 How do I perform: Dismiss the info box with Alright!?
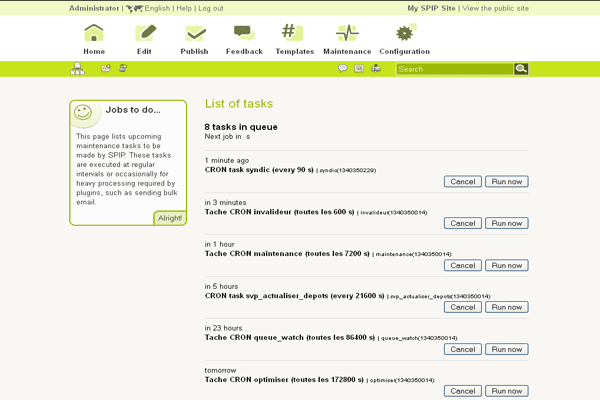170,218
